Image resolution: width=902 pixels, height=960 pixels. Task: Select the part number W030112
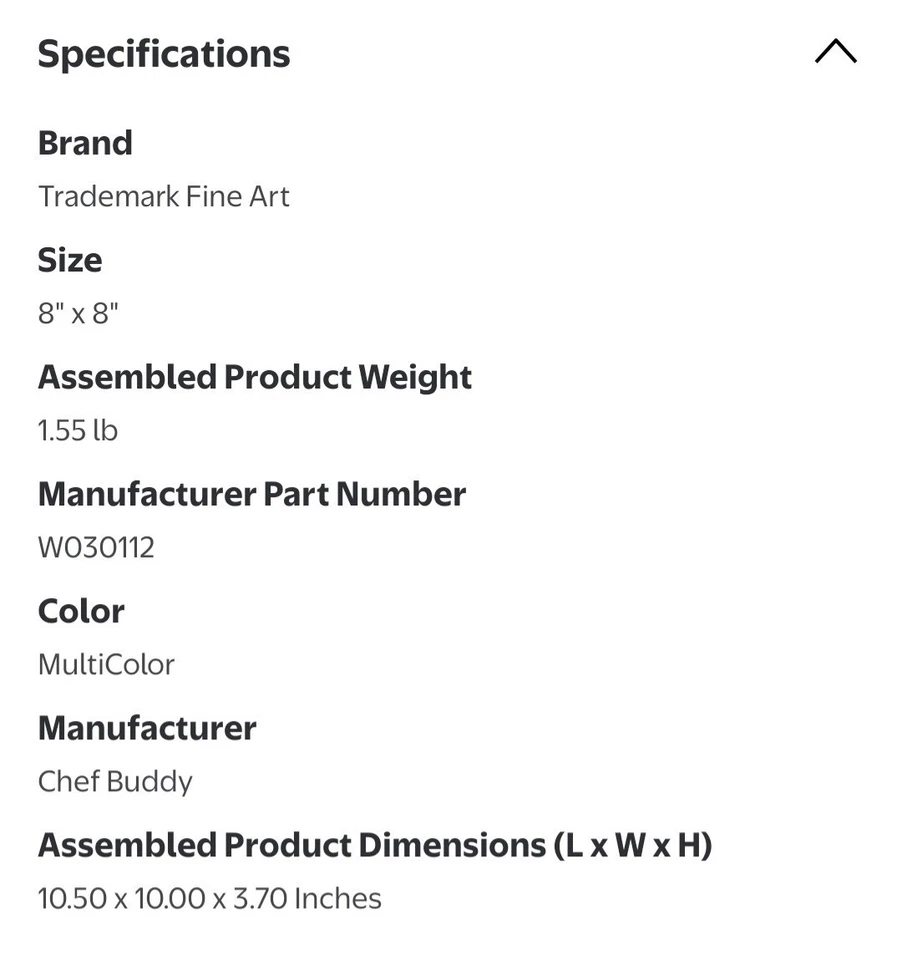click(96, 548)
